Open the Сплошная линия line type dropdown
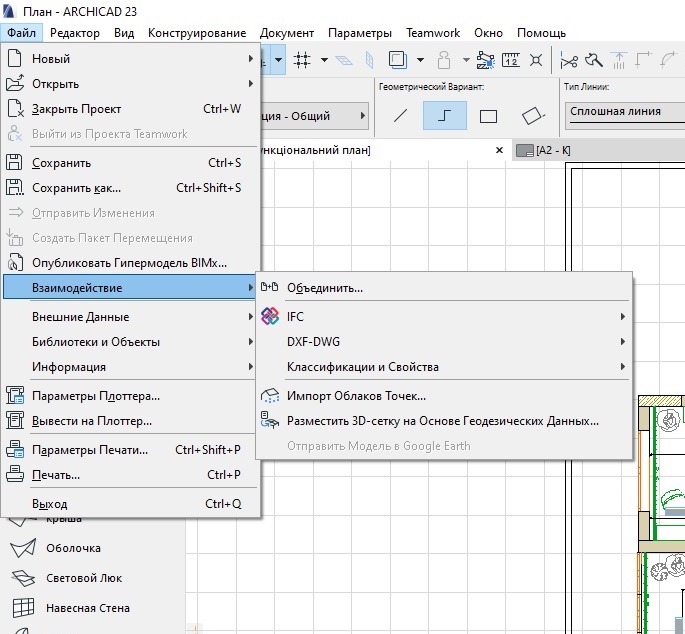The image size is (685, 634). 625,115
